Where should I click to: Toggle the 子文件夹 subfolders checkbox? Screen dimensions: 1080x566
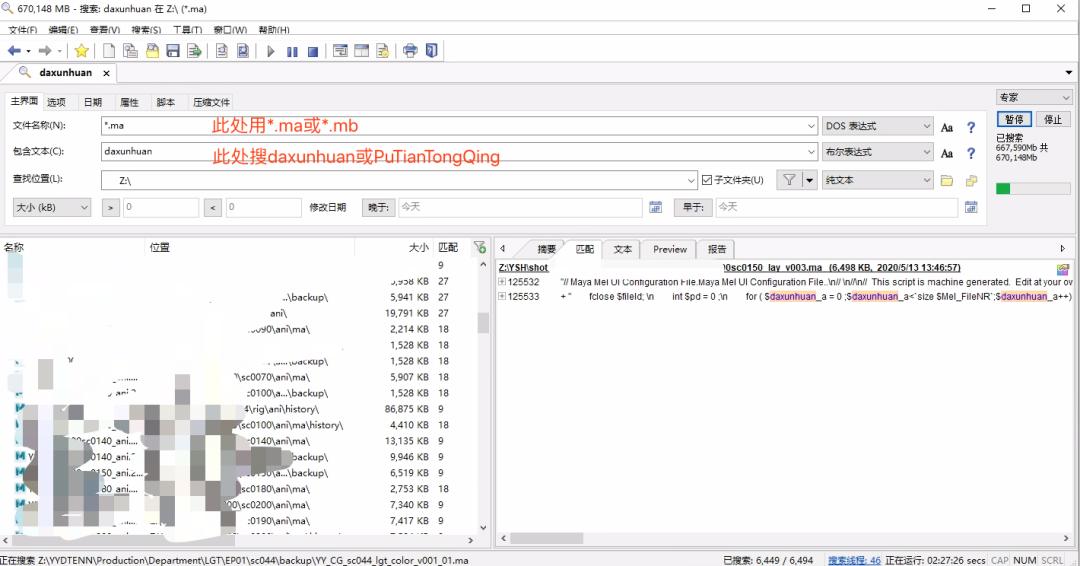click(707, 180)
